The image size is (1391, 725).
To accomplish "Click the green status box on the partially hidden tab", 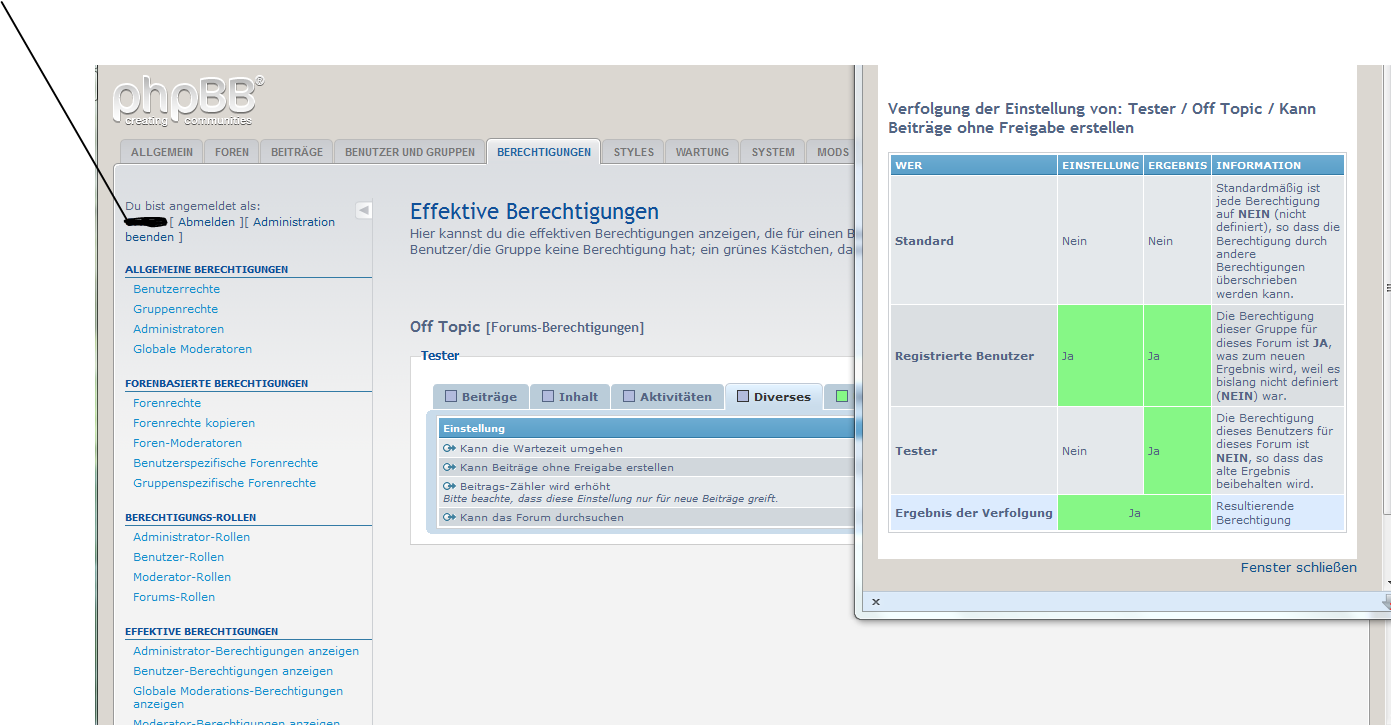I will [x=842, y=396].
